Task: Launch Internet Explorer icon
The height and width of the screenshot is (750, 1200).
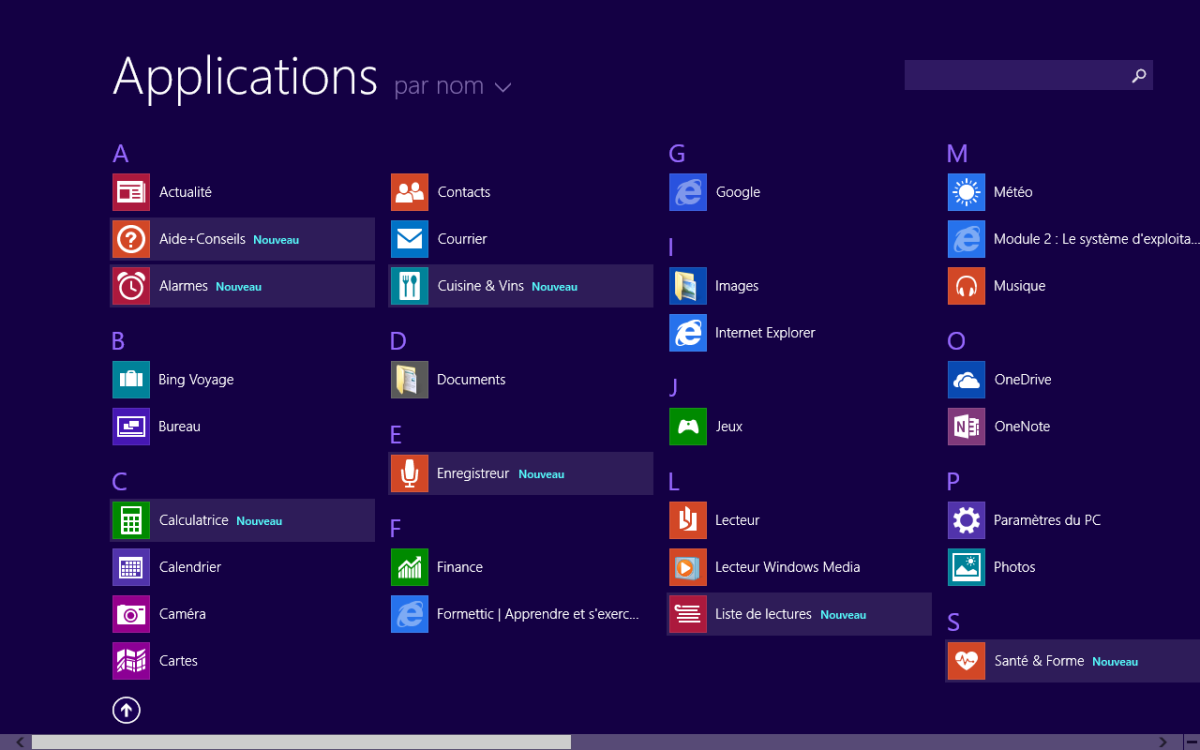Action: [x=688, y=333]
